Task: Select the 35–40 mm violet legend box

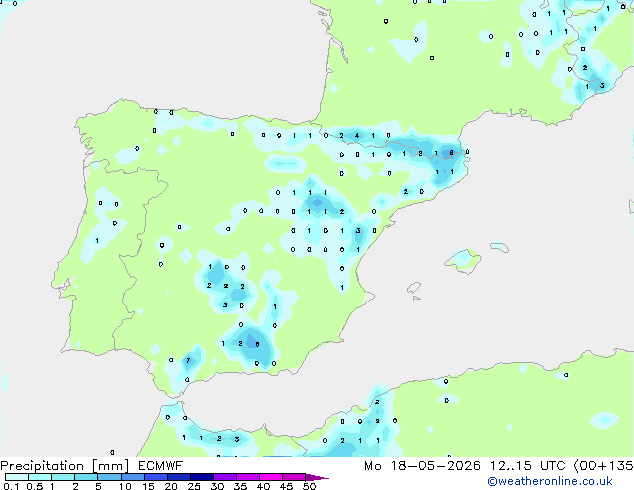Action: [248, 477]
